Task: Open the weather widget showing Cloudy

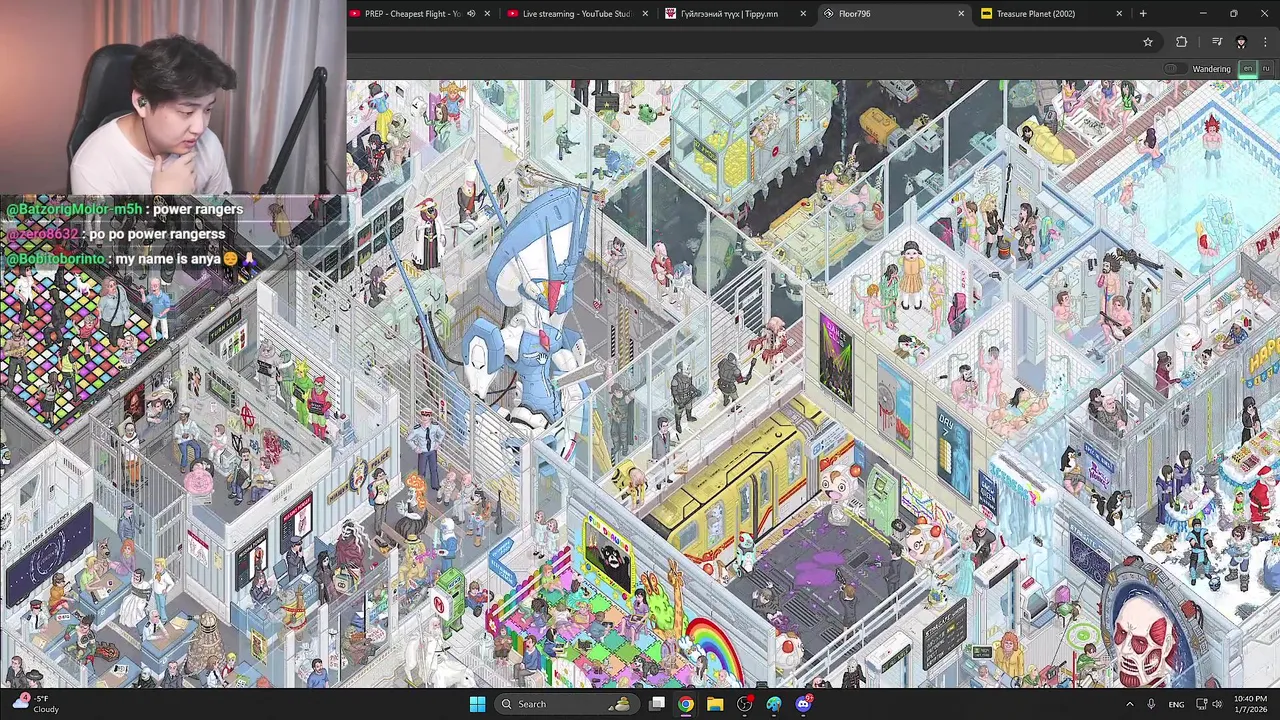Action: point(36,704)
